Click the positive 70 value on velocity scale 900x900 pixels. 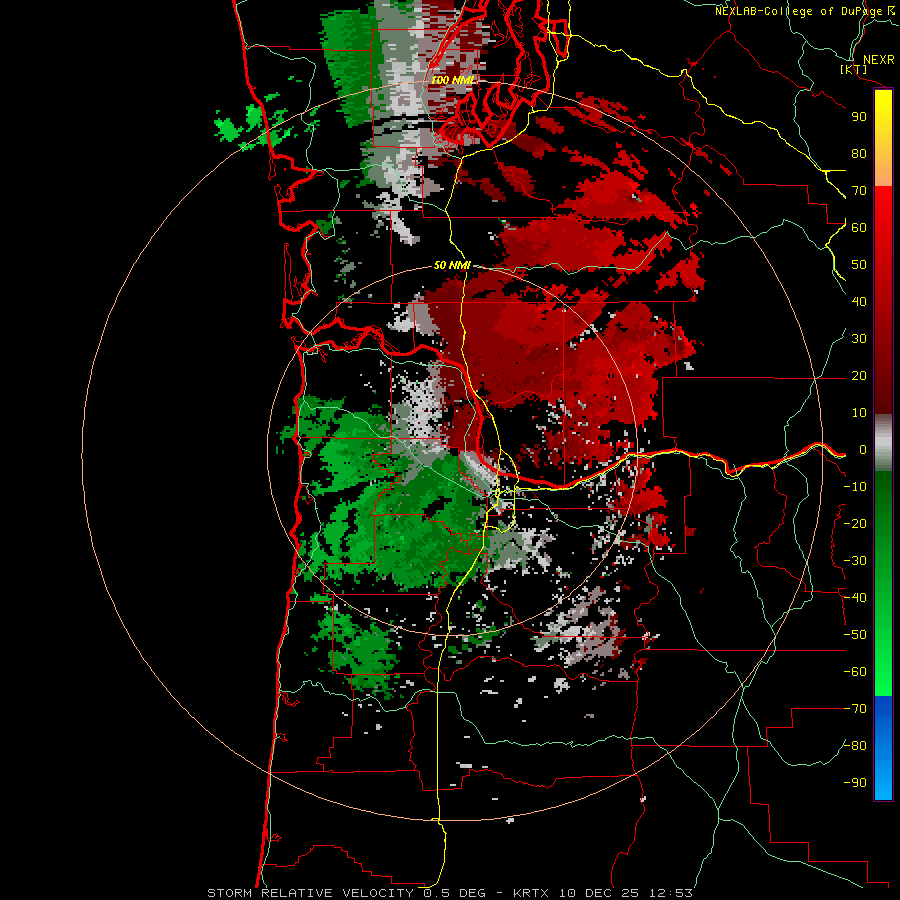859,191
